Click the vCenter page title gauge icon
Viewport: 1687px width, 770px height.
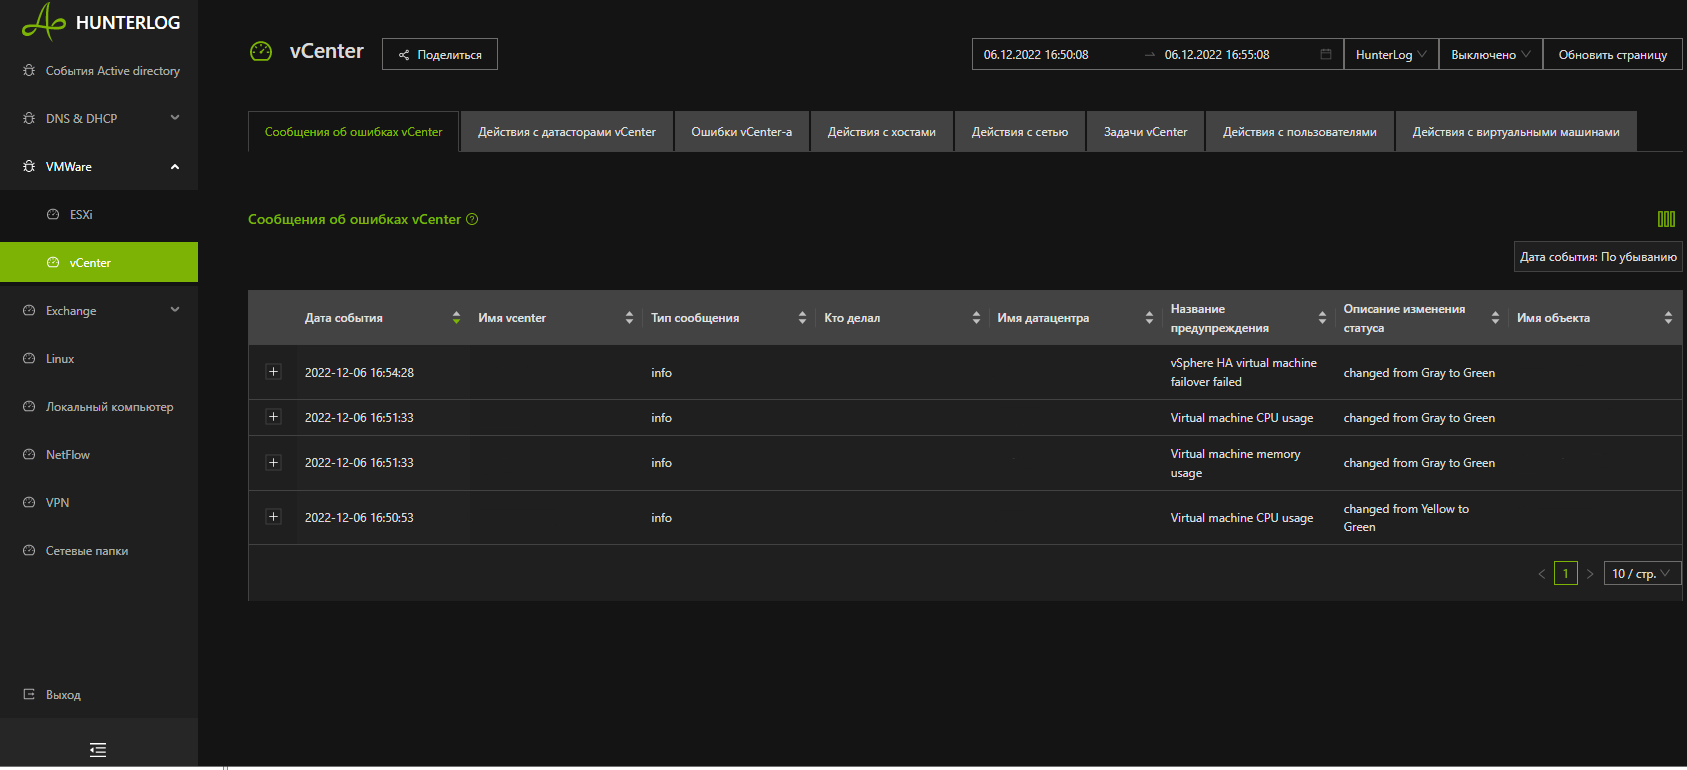tap(261, 51)
